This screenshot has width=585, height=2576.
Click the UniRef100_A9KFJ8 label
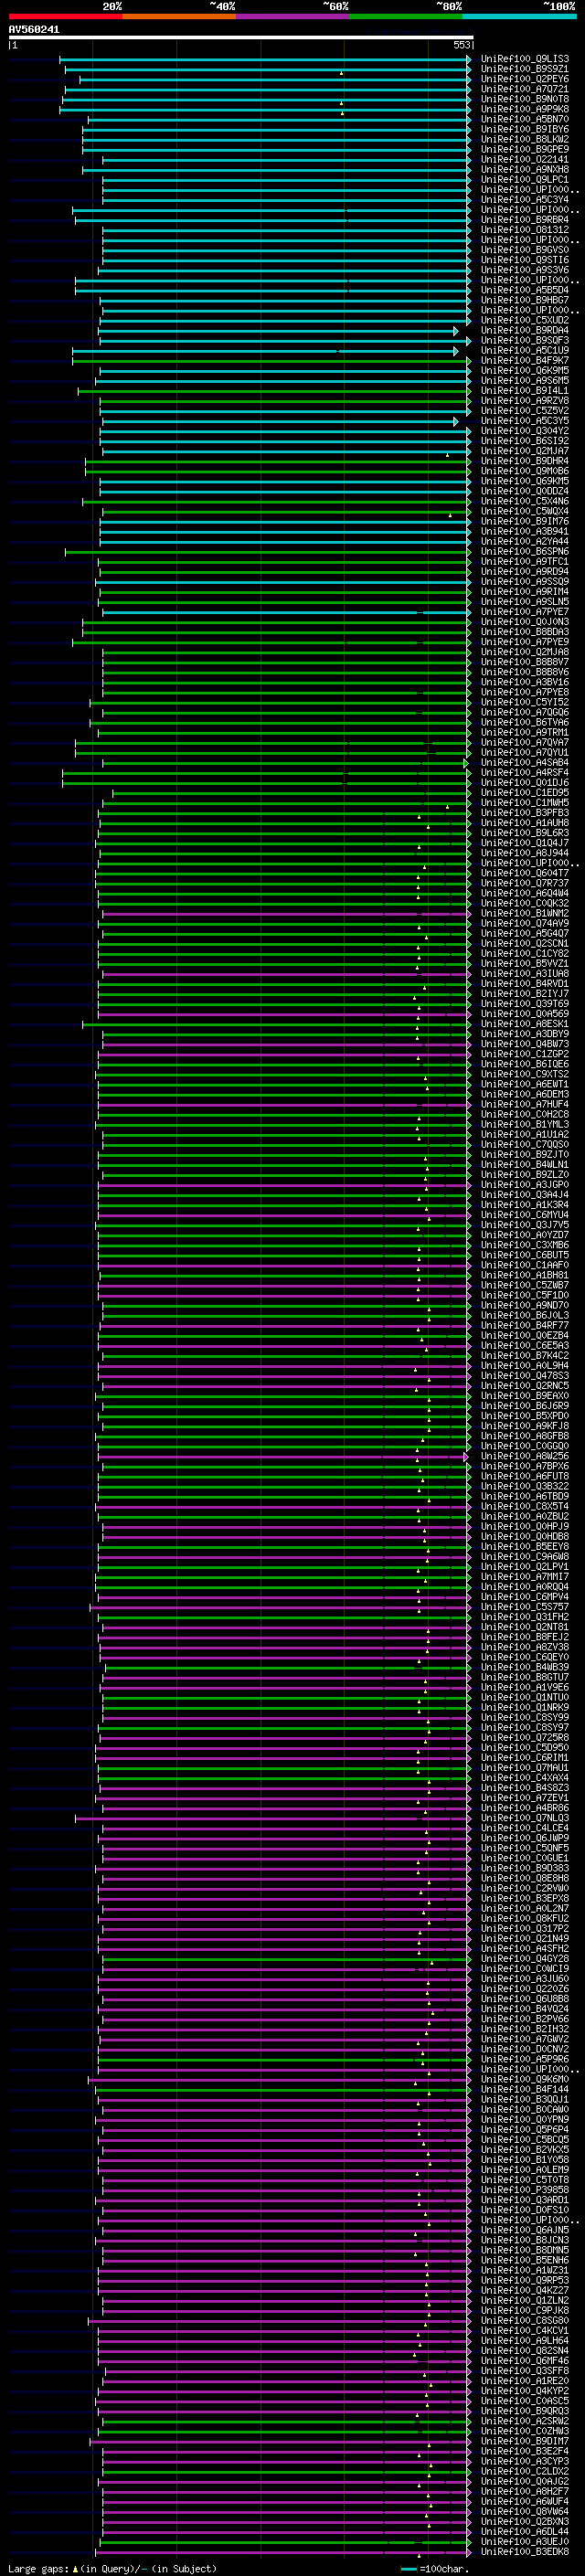525,1426
